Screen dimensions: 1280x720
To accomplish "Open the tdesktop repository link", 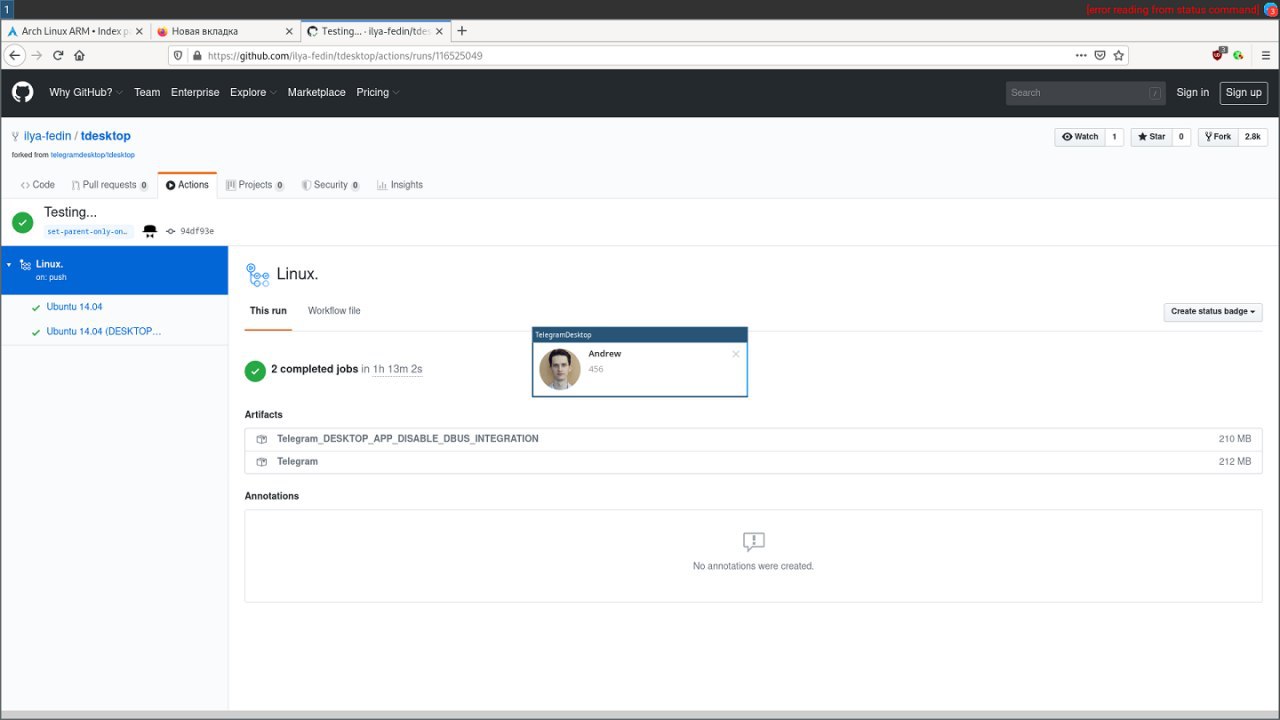I will [x=106, y=136].
